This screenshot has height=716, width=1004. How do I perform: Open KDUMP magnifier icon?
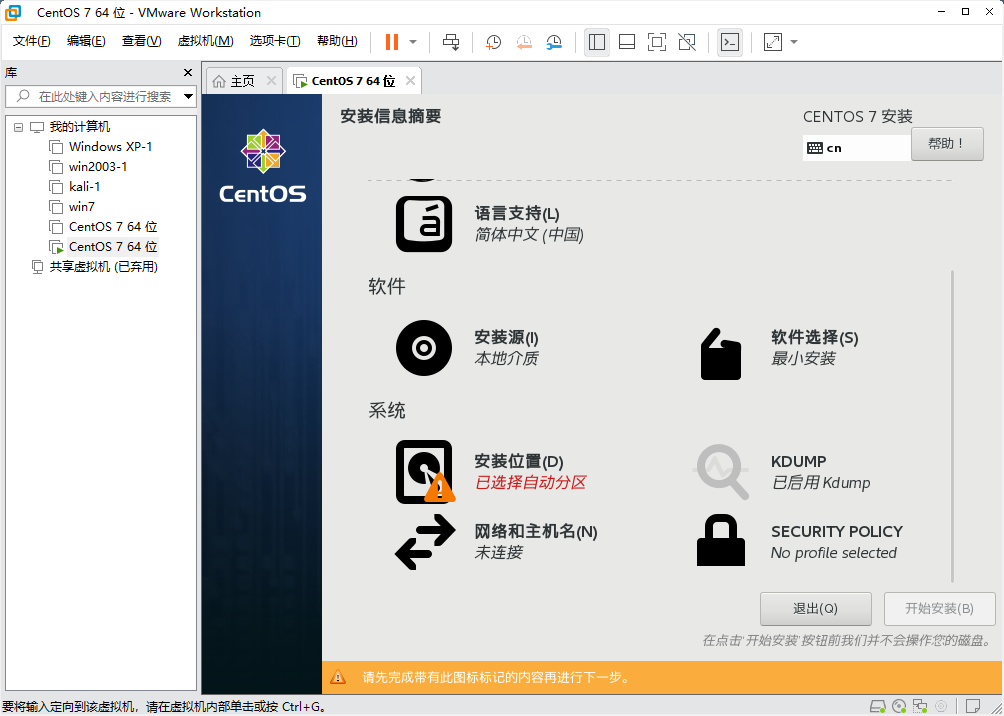click(722, 472)
